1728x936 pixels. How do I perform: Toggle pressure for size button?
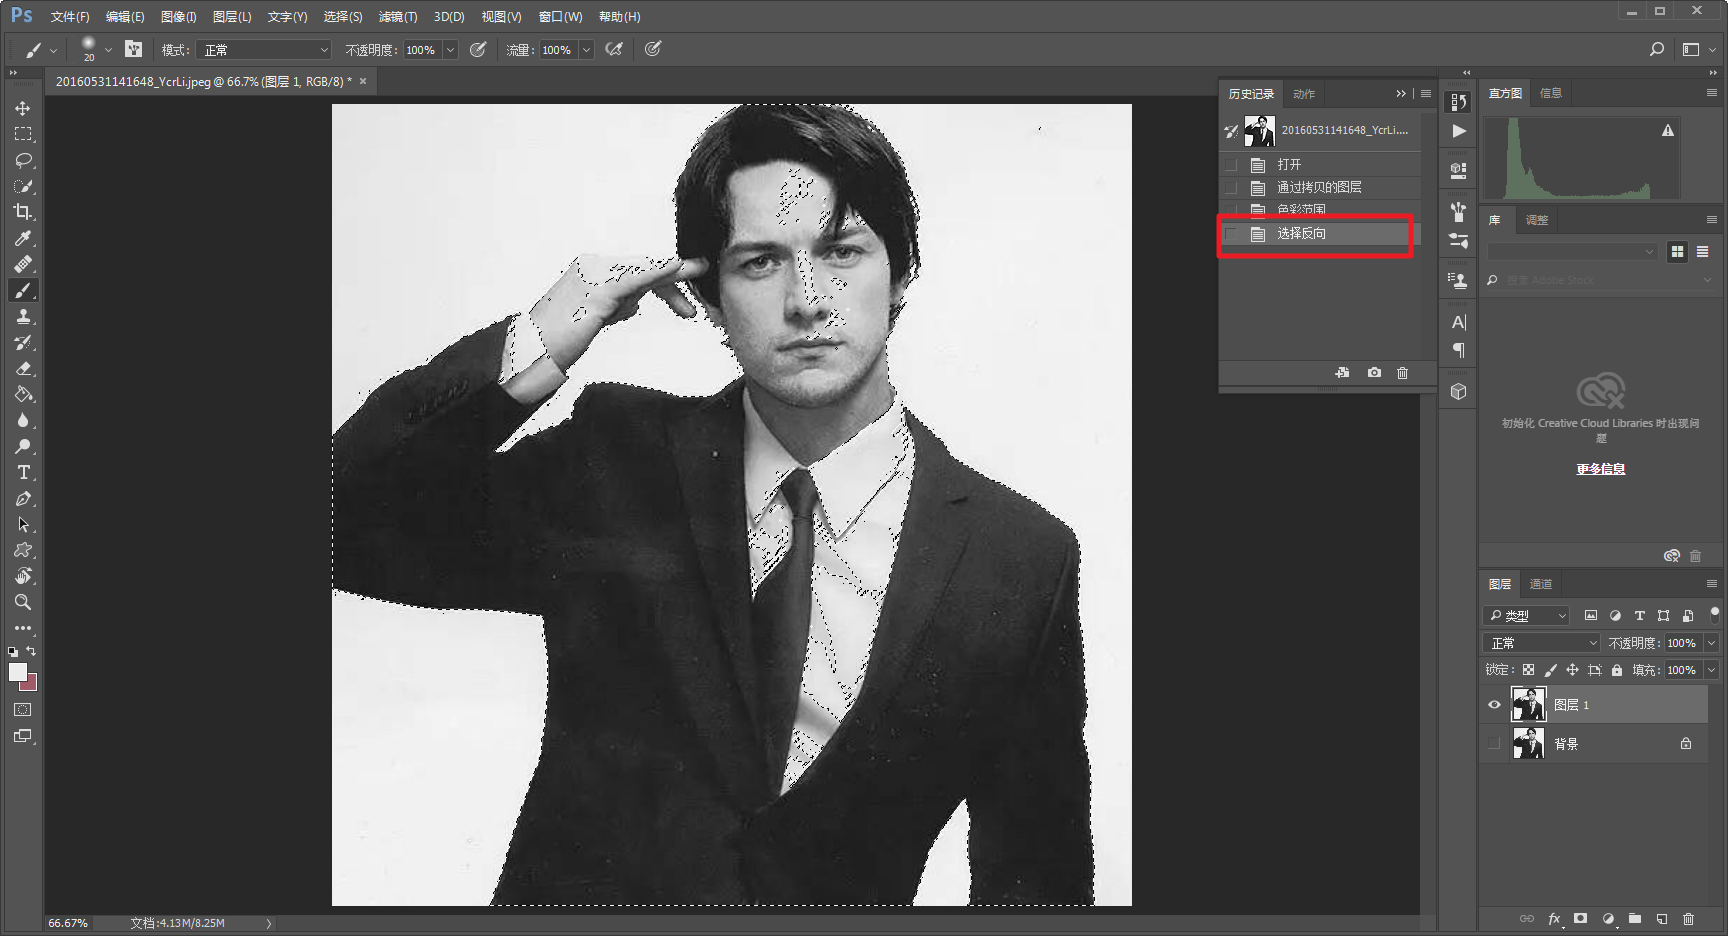(x=653, y=49)
